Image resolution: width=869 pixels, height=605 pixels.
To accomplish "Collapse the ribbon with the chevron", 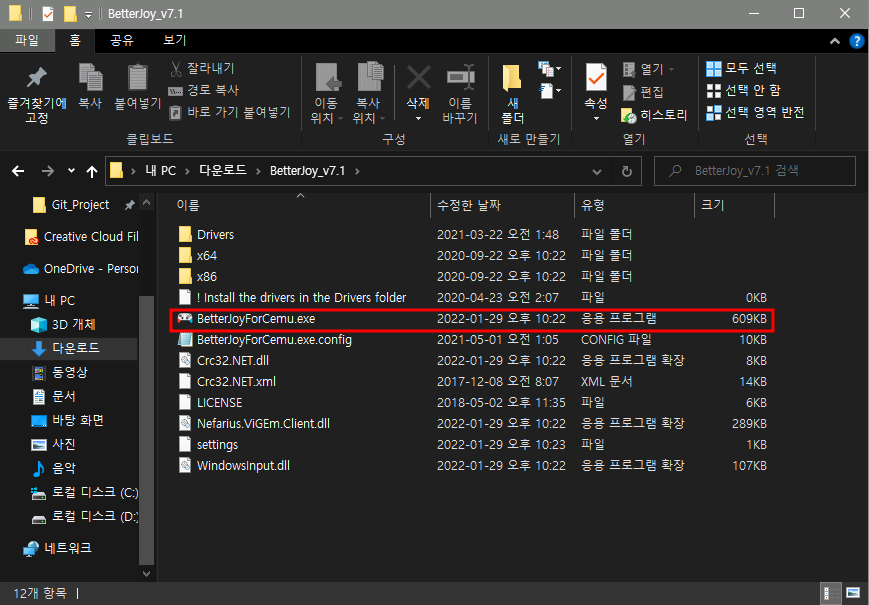I will 835,41.
